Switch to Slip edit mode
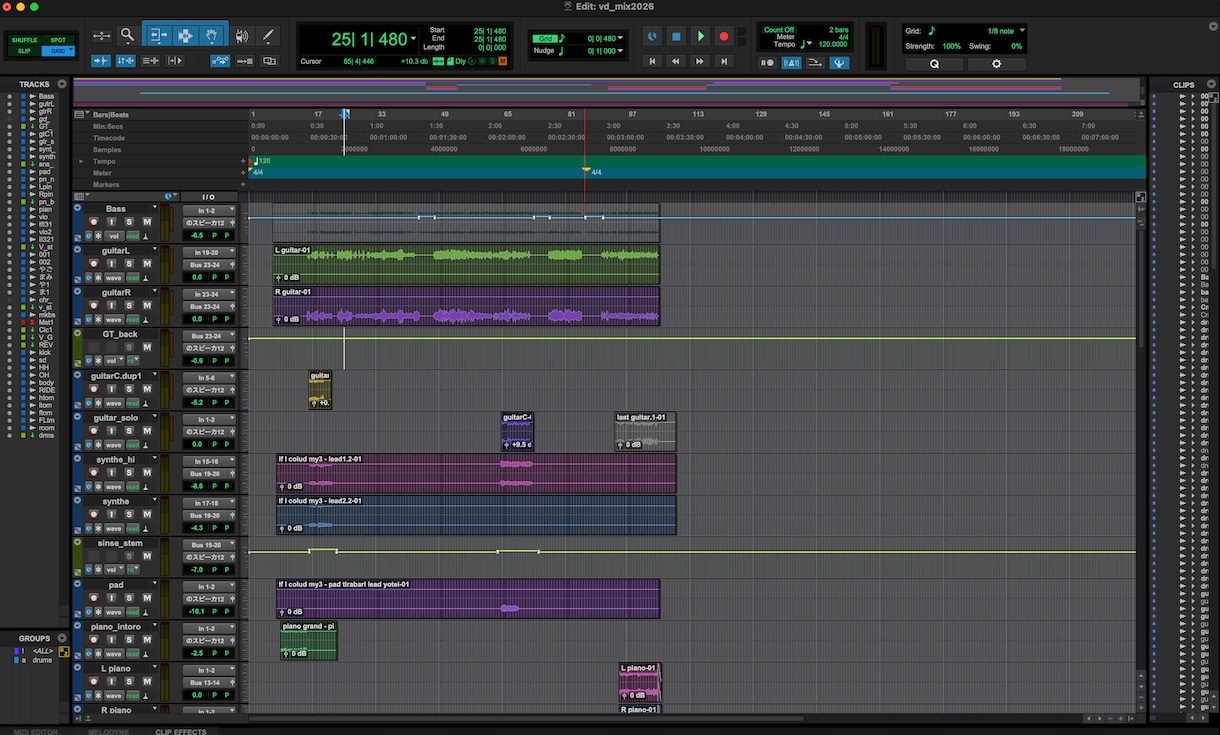 tap(25, 51)
